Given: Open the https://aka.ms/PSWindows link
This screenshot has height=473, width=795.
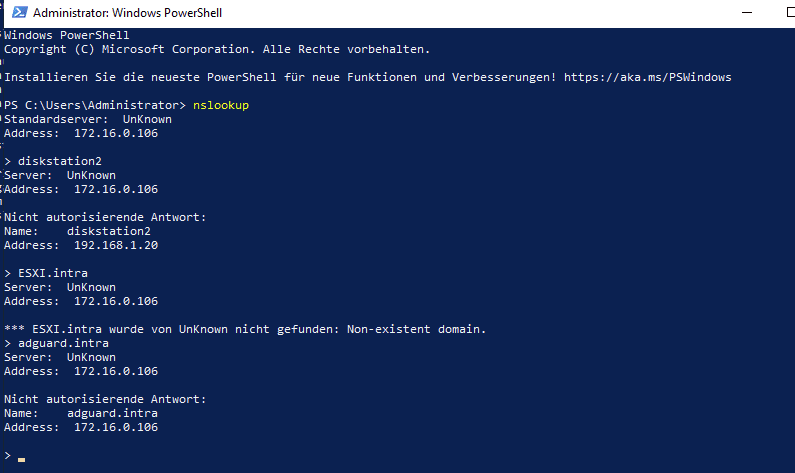Looking at the screenshot, I should 647,77.
